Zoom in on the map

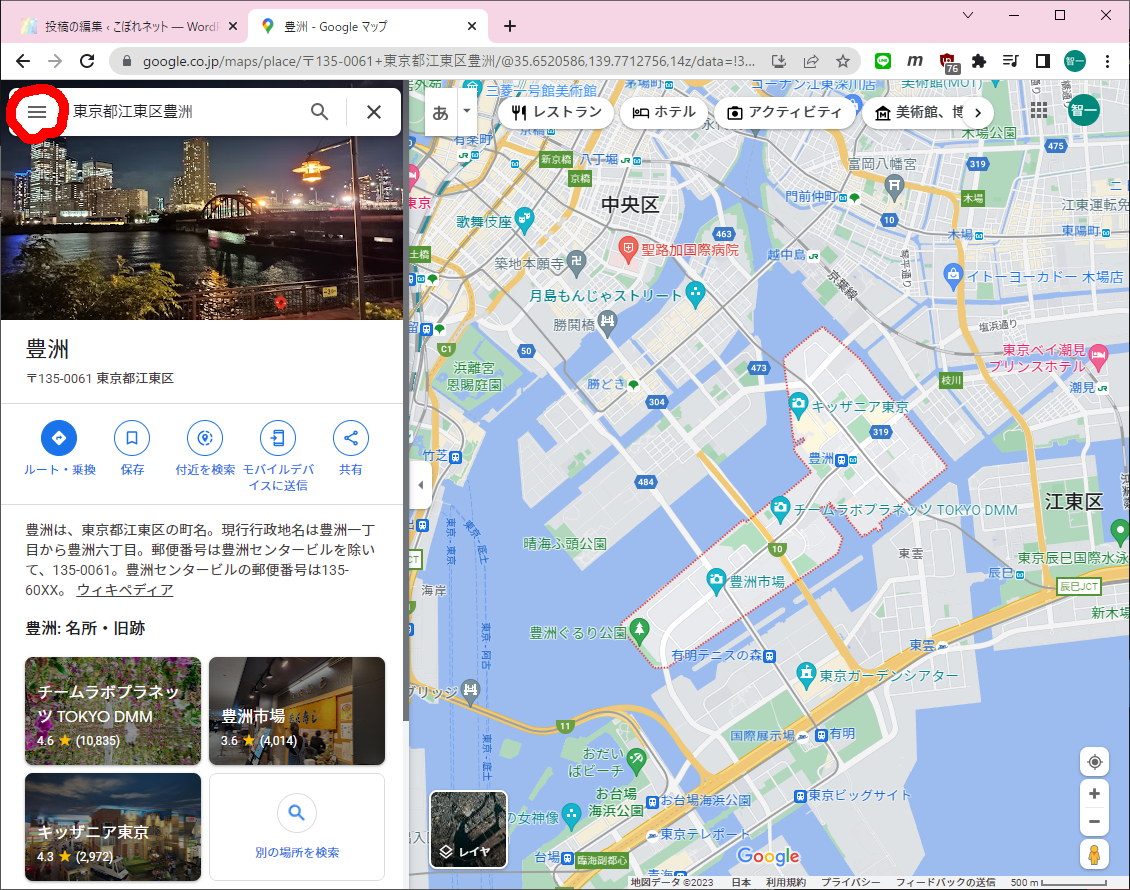click(1094, 794)
